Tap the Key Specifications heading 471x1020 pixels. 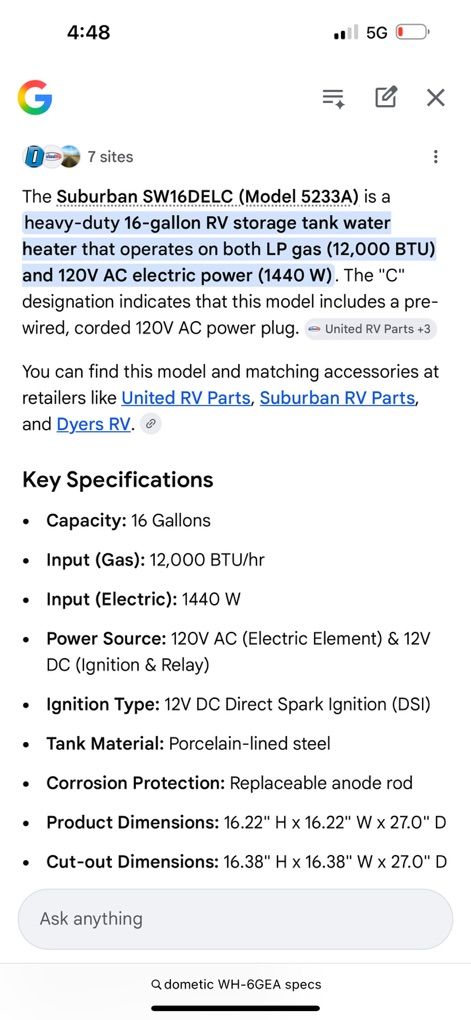[x=118, y=479]
